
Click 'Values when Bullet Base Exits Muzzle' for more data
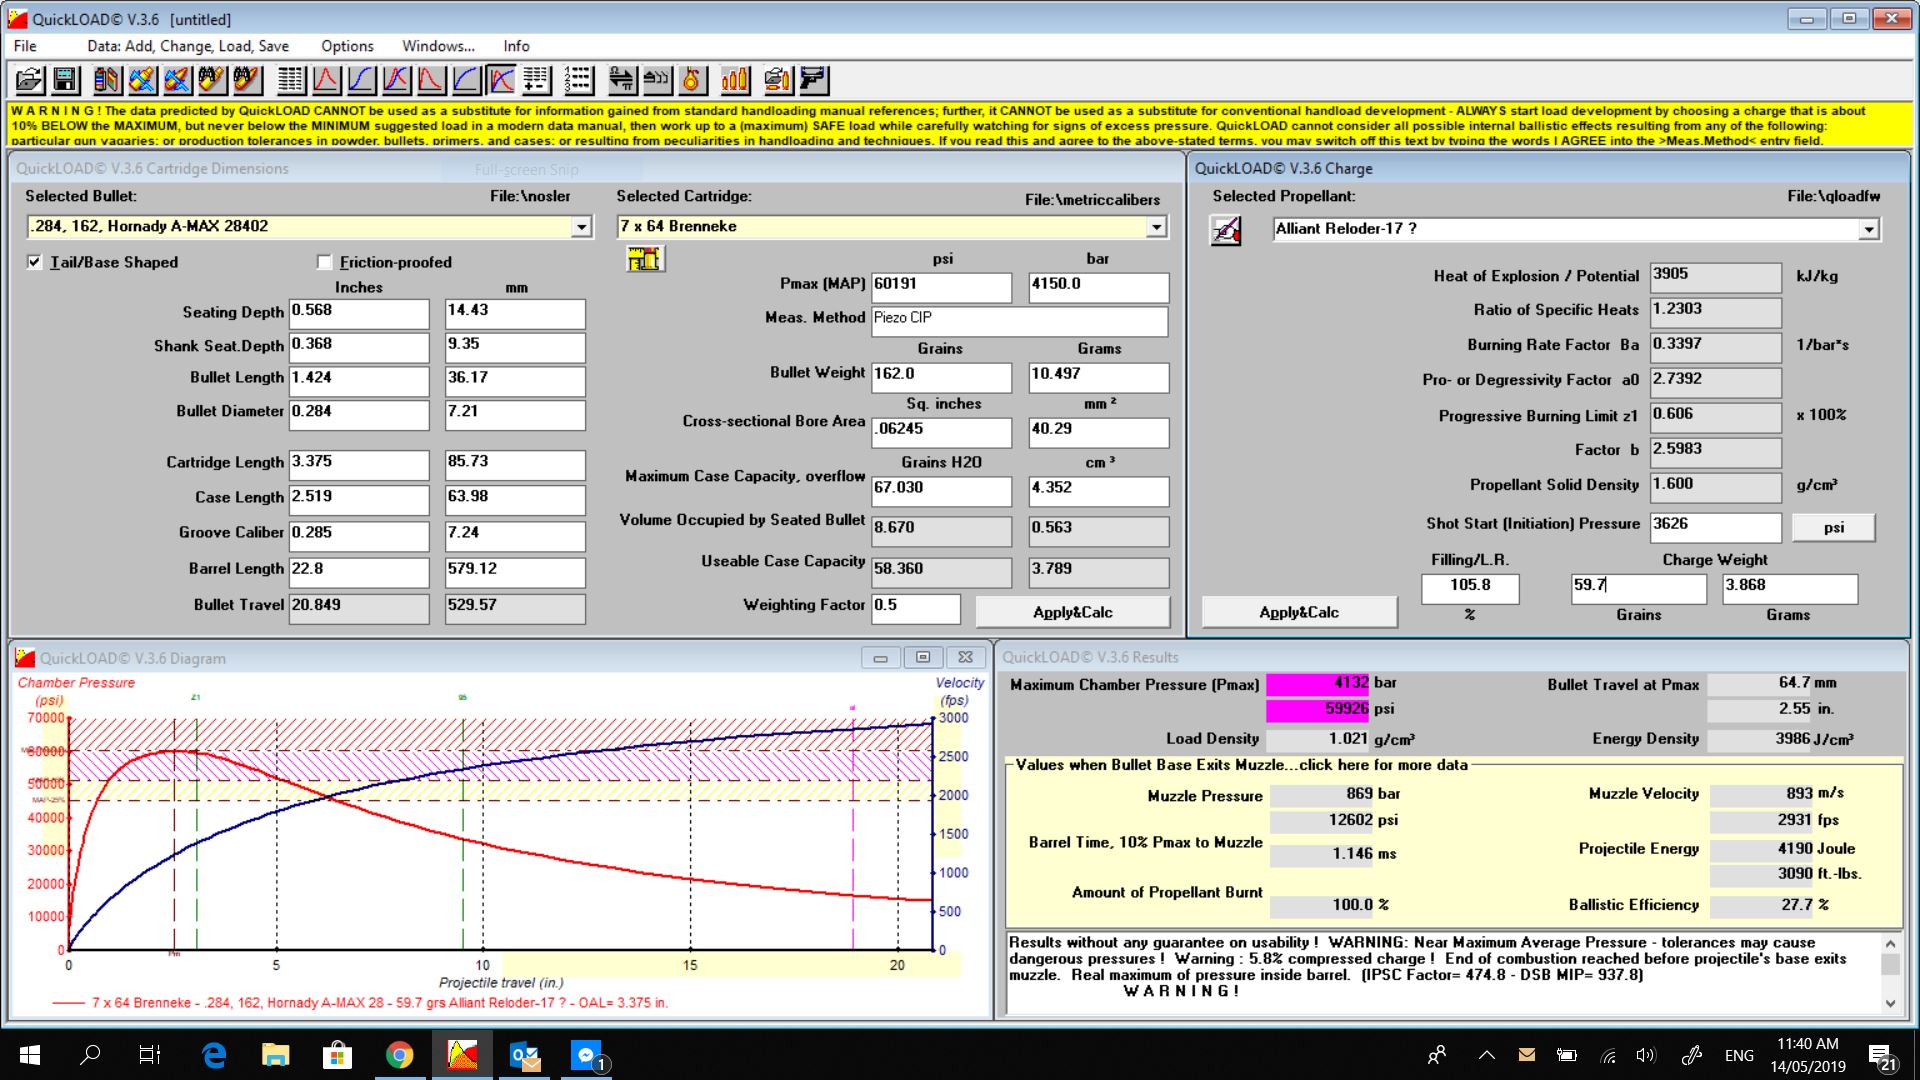pyautogui.click(x=1241, y=765)
